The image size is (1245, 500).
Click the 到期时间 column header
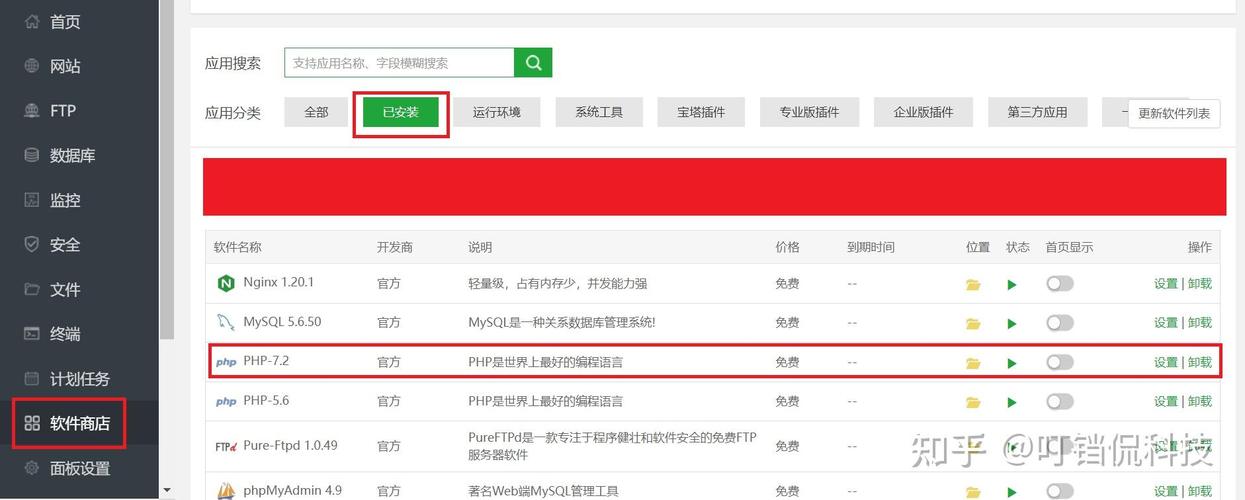[x=871, y=247]
